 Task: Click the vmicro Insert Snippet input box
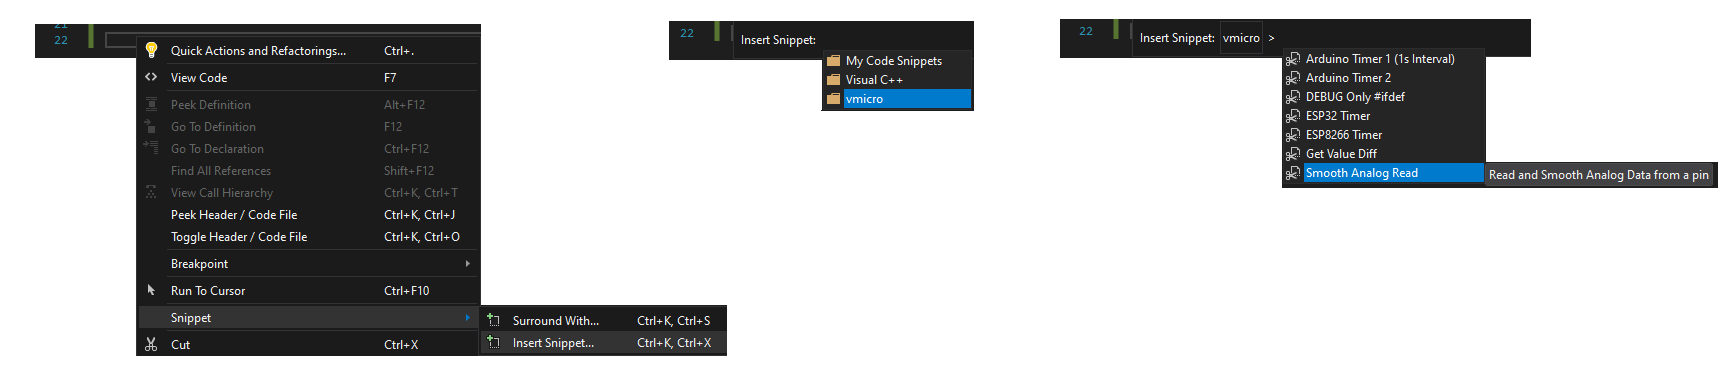pos(1241,38)
